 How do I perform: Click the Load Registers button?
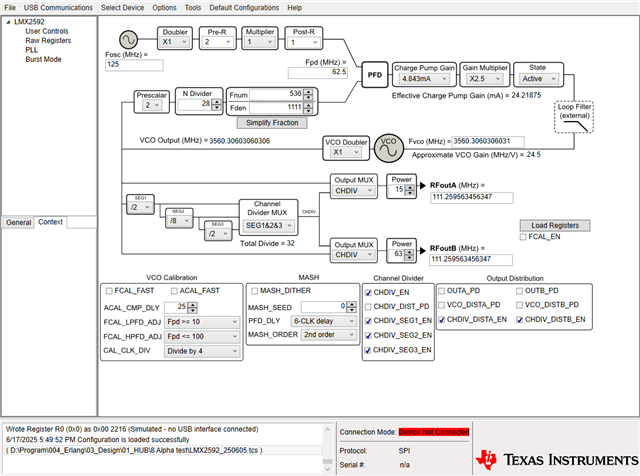(555, 225)
